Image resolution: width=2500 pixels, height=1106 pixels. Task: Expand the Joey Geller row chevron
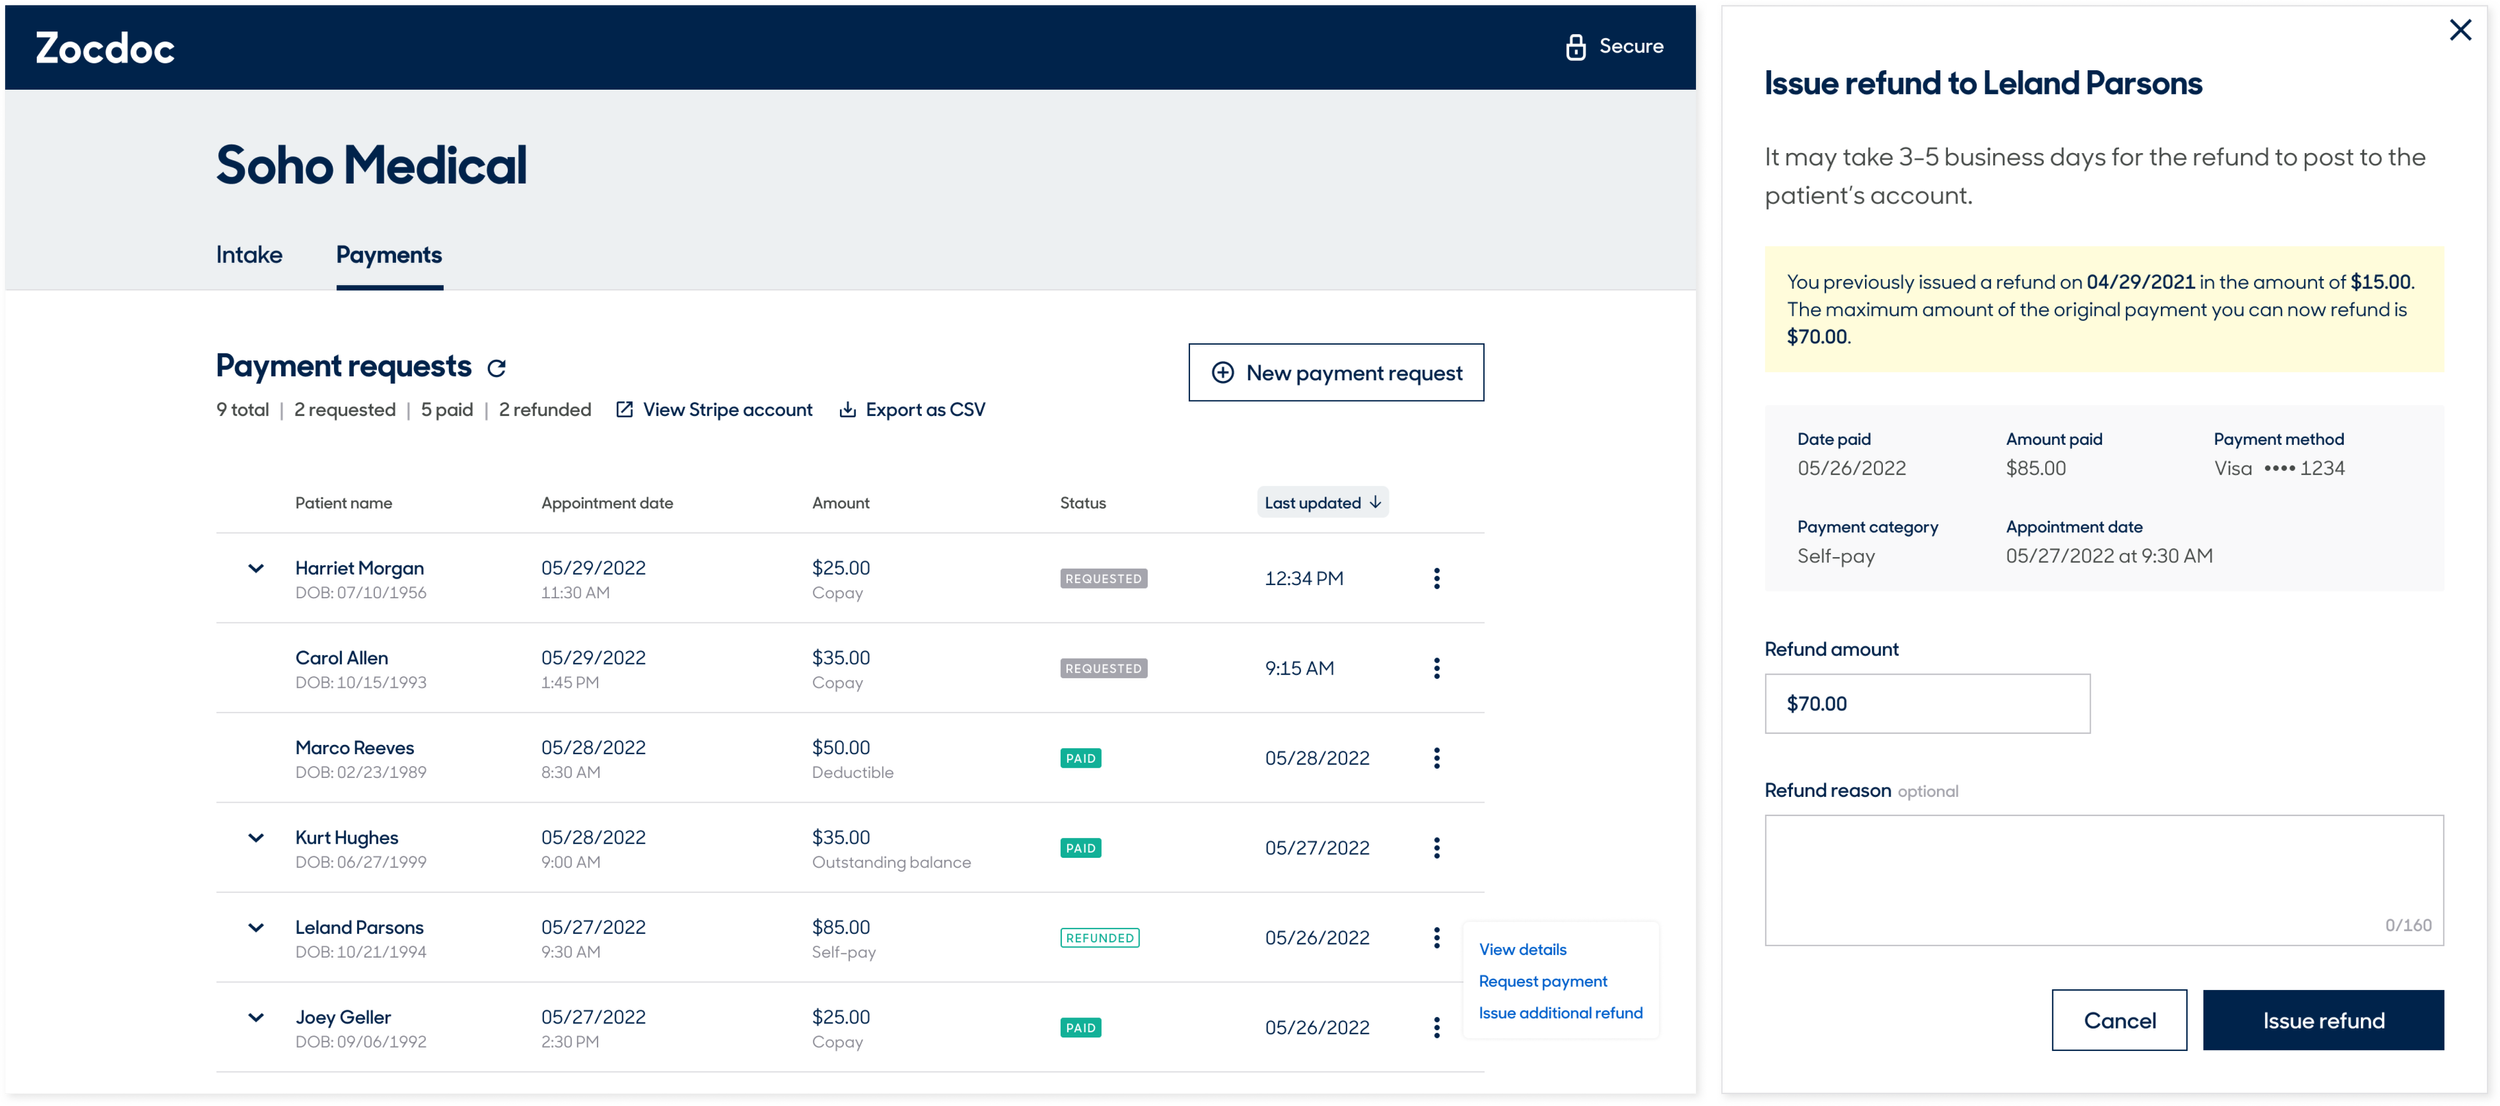256,1018
